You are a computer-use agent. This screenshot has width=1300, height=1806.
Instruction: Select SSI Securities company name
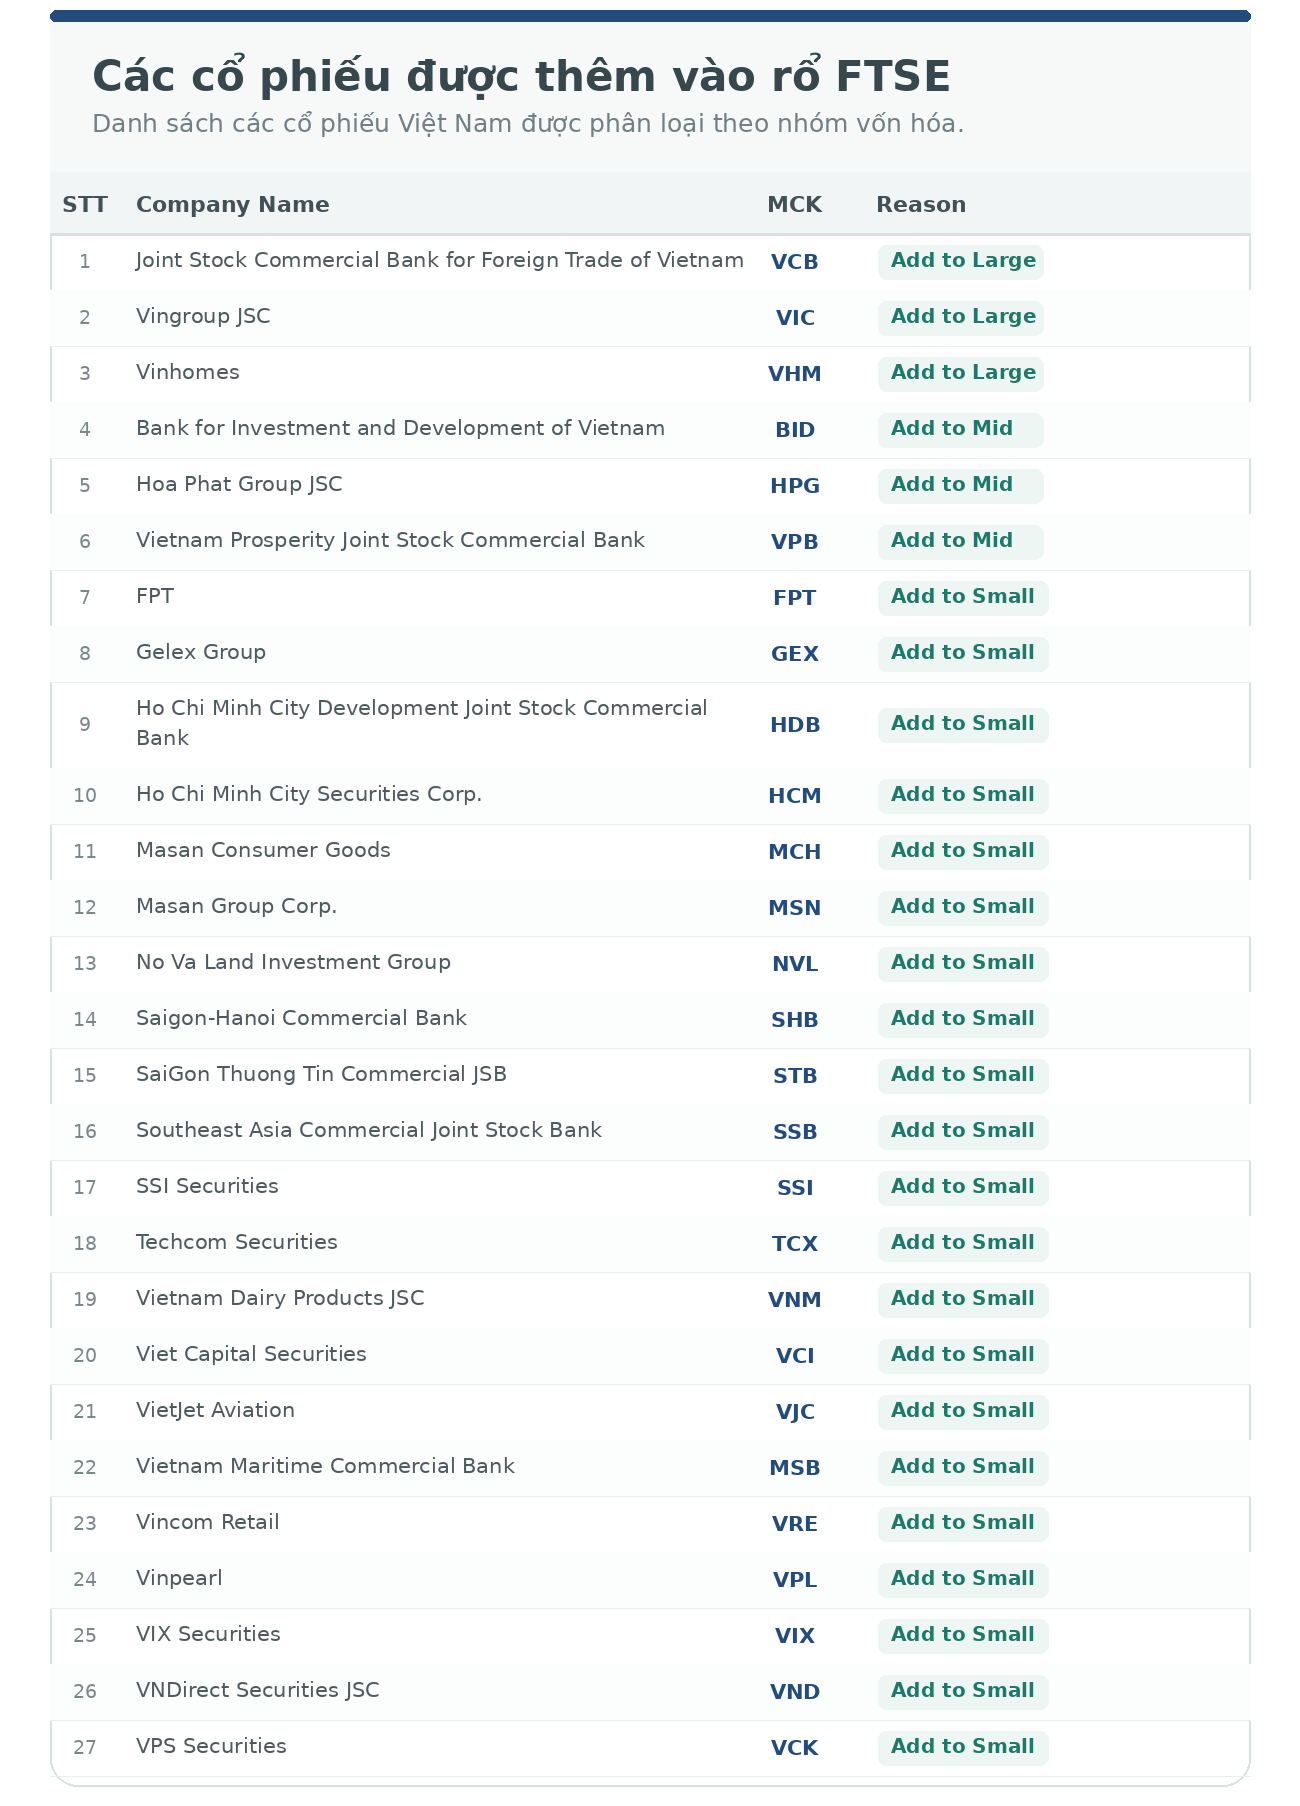[x=207, y=1186]
